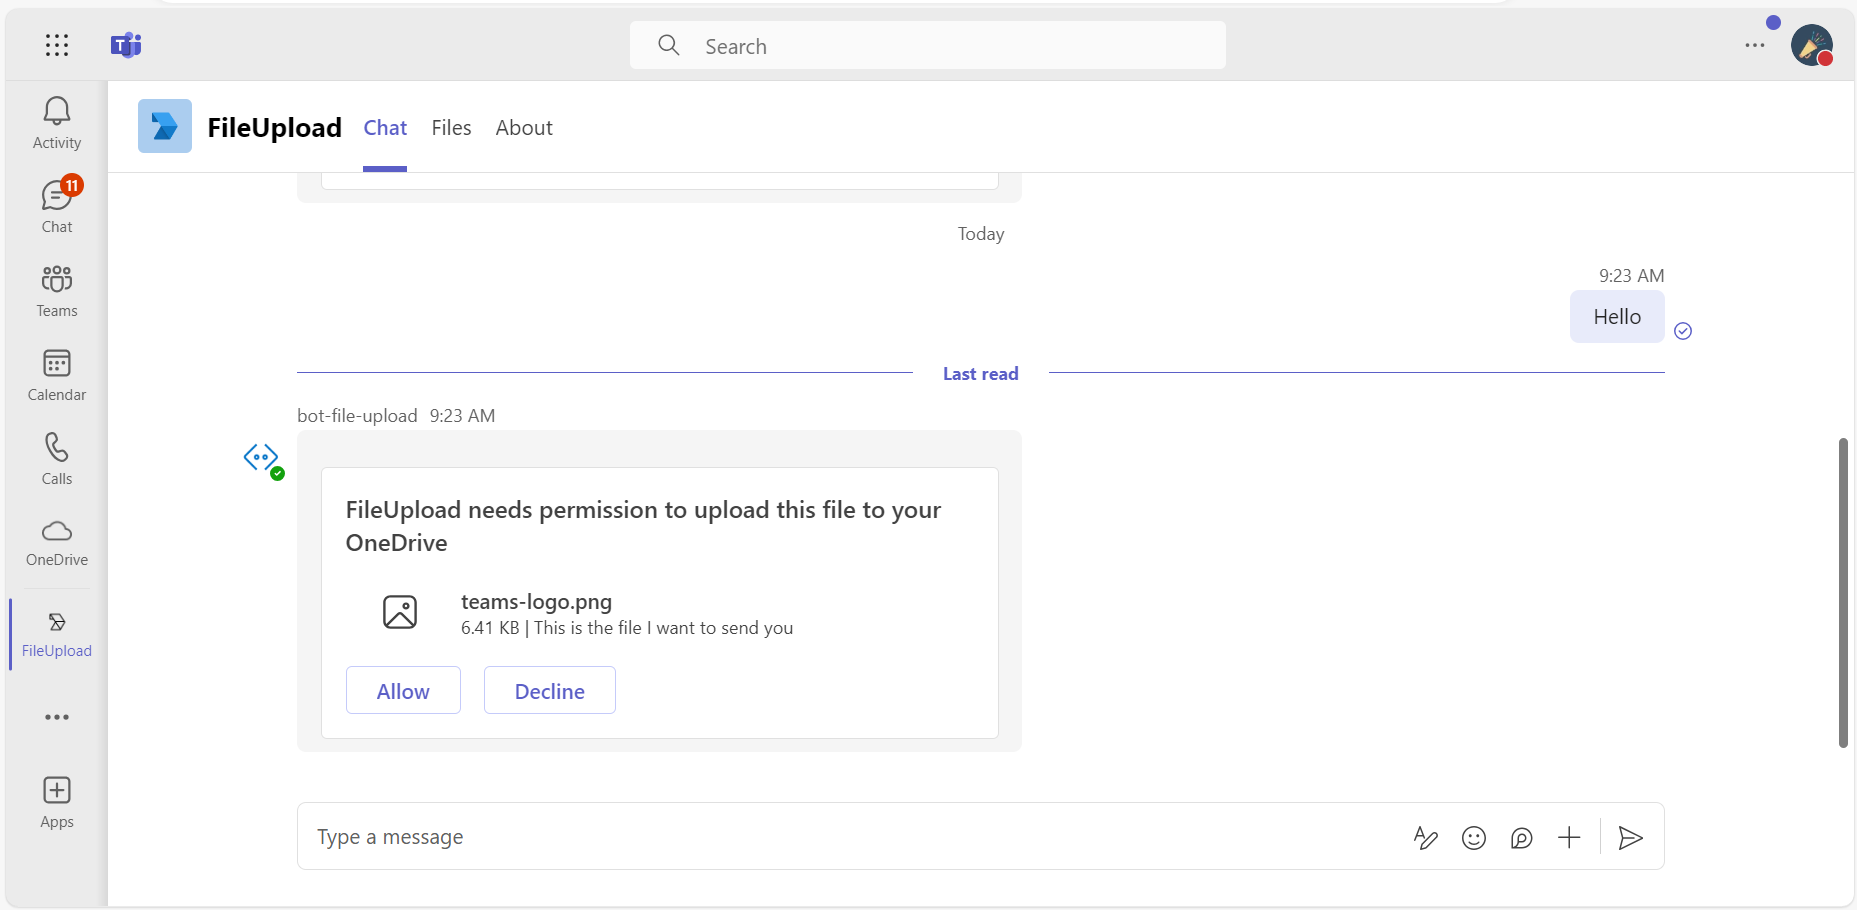Image resolution: width=1857 pixels, height=910 pixels.
Task: Click the file size description 6.41 KB line
Action: 627,628
